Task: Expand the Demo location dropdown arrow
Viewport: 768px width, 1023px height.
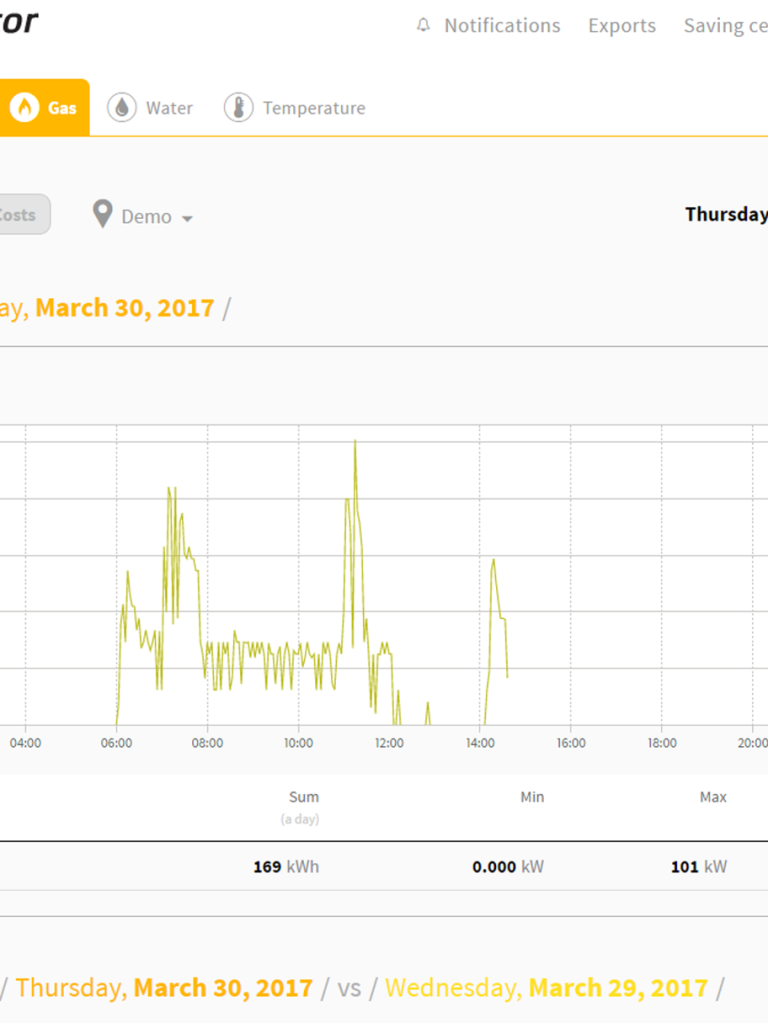Action: point(187,218)
